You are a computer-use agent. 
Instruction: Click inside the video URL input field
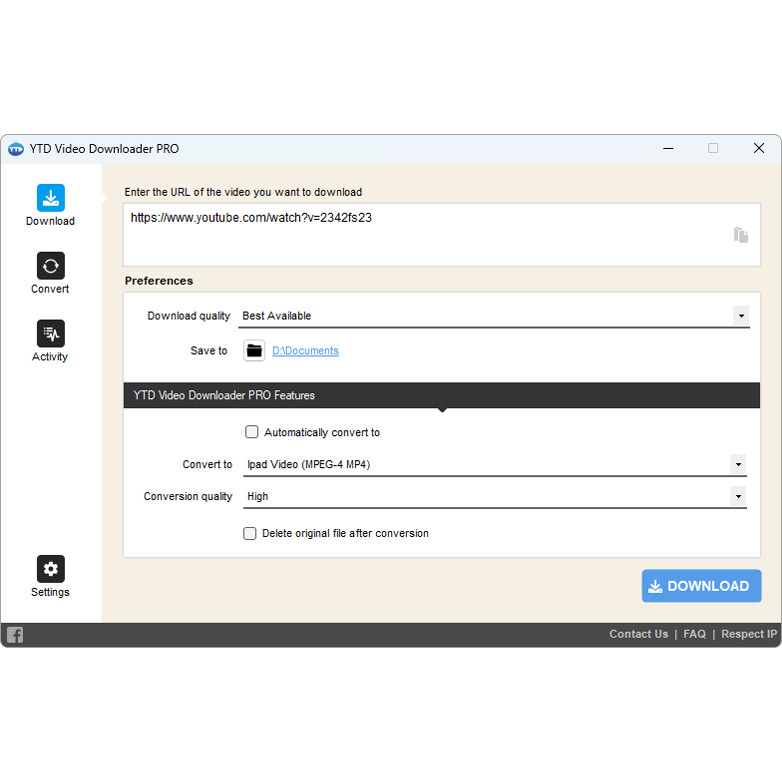[x=442, y=234]
